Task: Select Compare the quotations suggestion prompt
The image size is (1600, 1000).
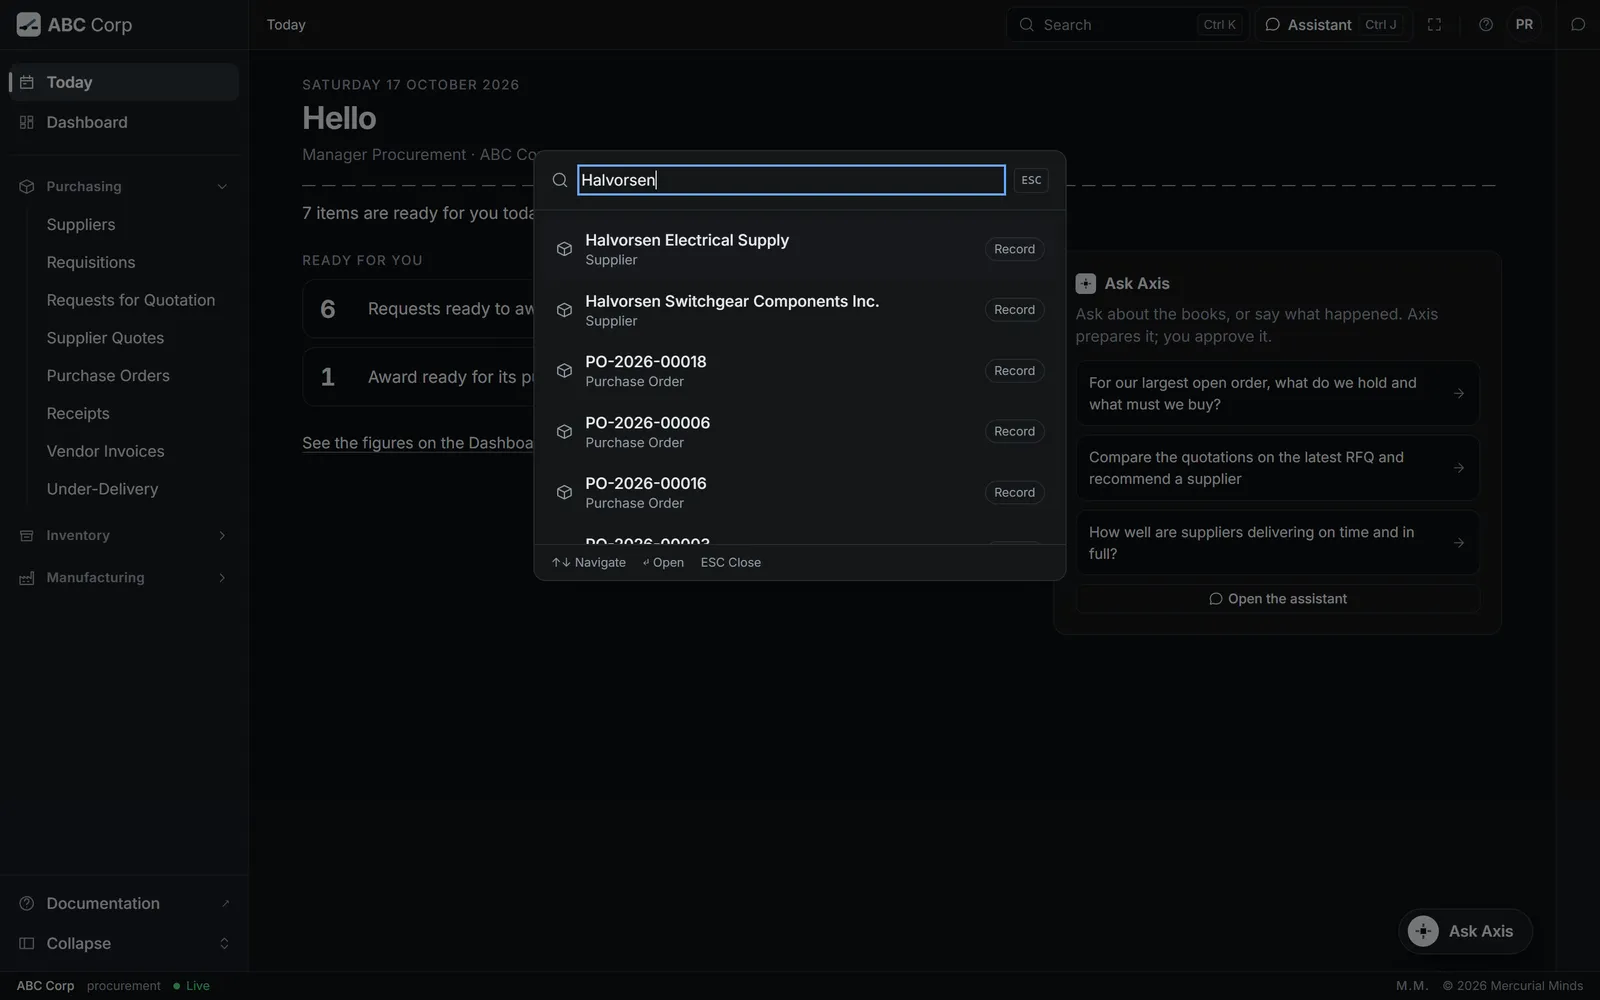Action: pyautogui.click(x=1277, y=468)
